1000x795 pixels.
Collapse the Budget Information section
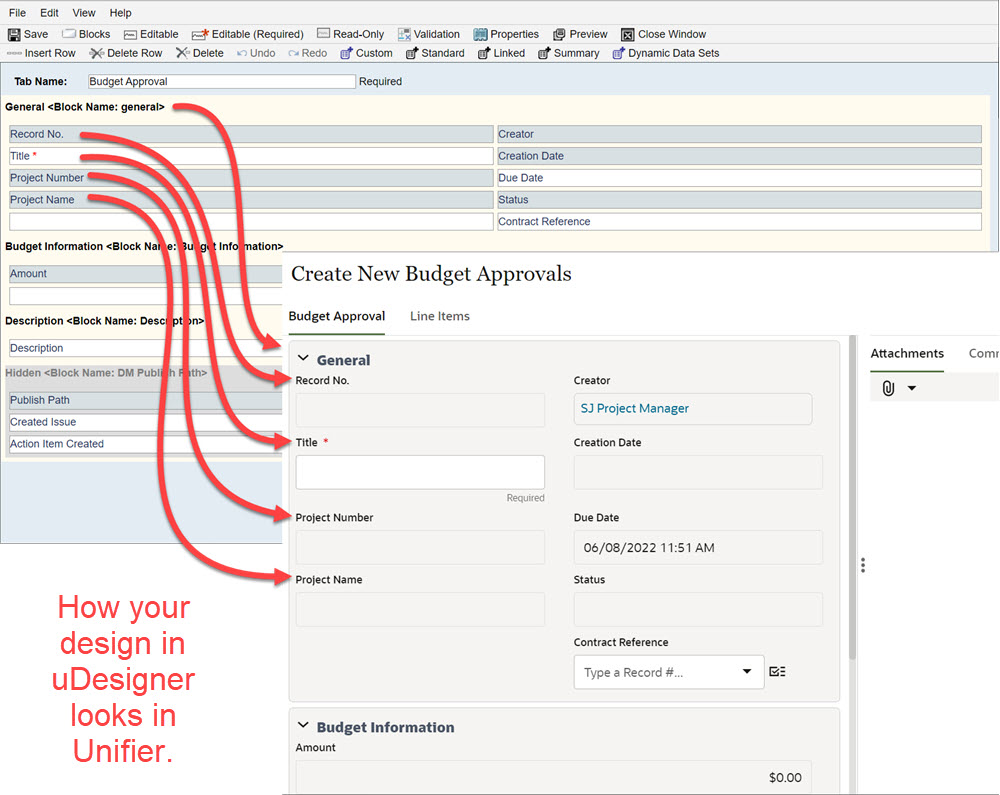[x=303, y=727]
